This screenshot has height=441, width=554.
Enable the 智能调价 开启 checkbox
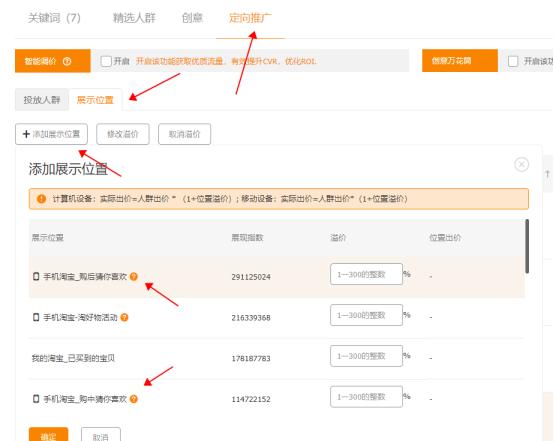pyautogui.click(x=106, y=61)
